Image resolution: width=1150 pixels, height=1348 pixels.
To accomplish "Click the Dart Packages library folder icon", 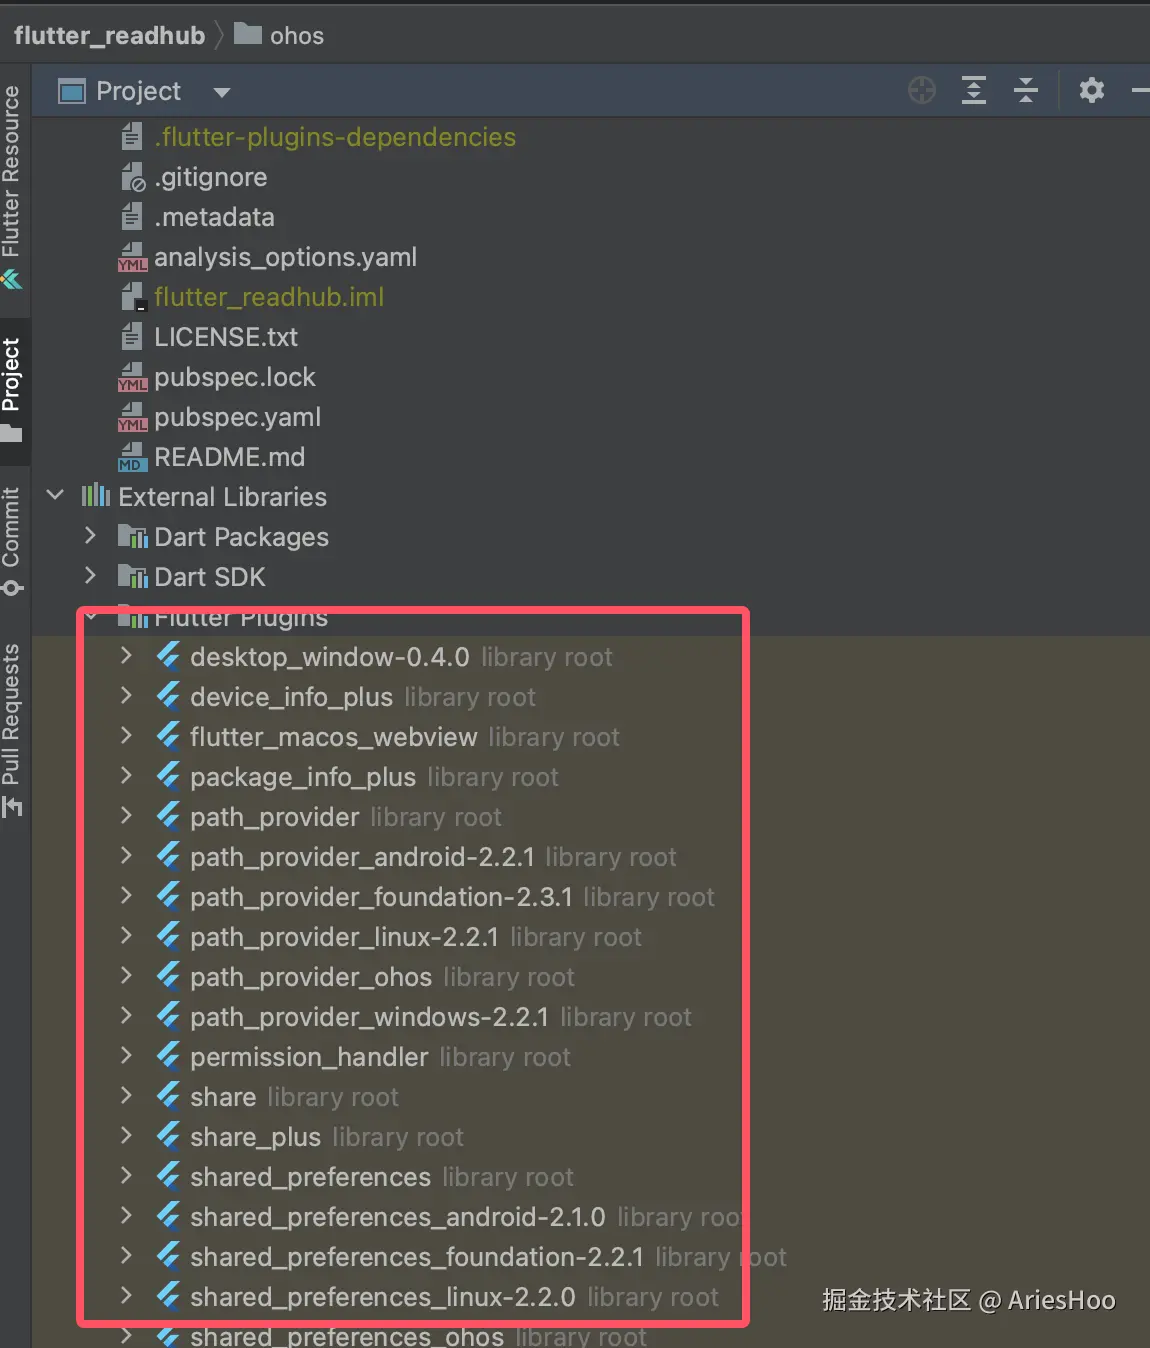I will 133,537.
